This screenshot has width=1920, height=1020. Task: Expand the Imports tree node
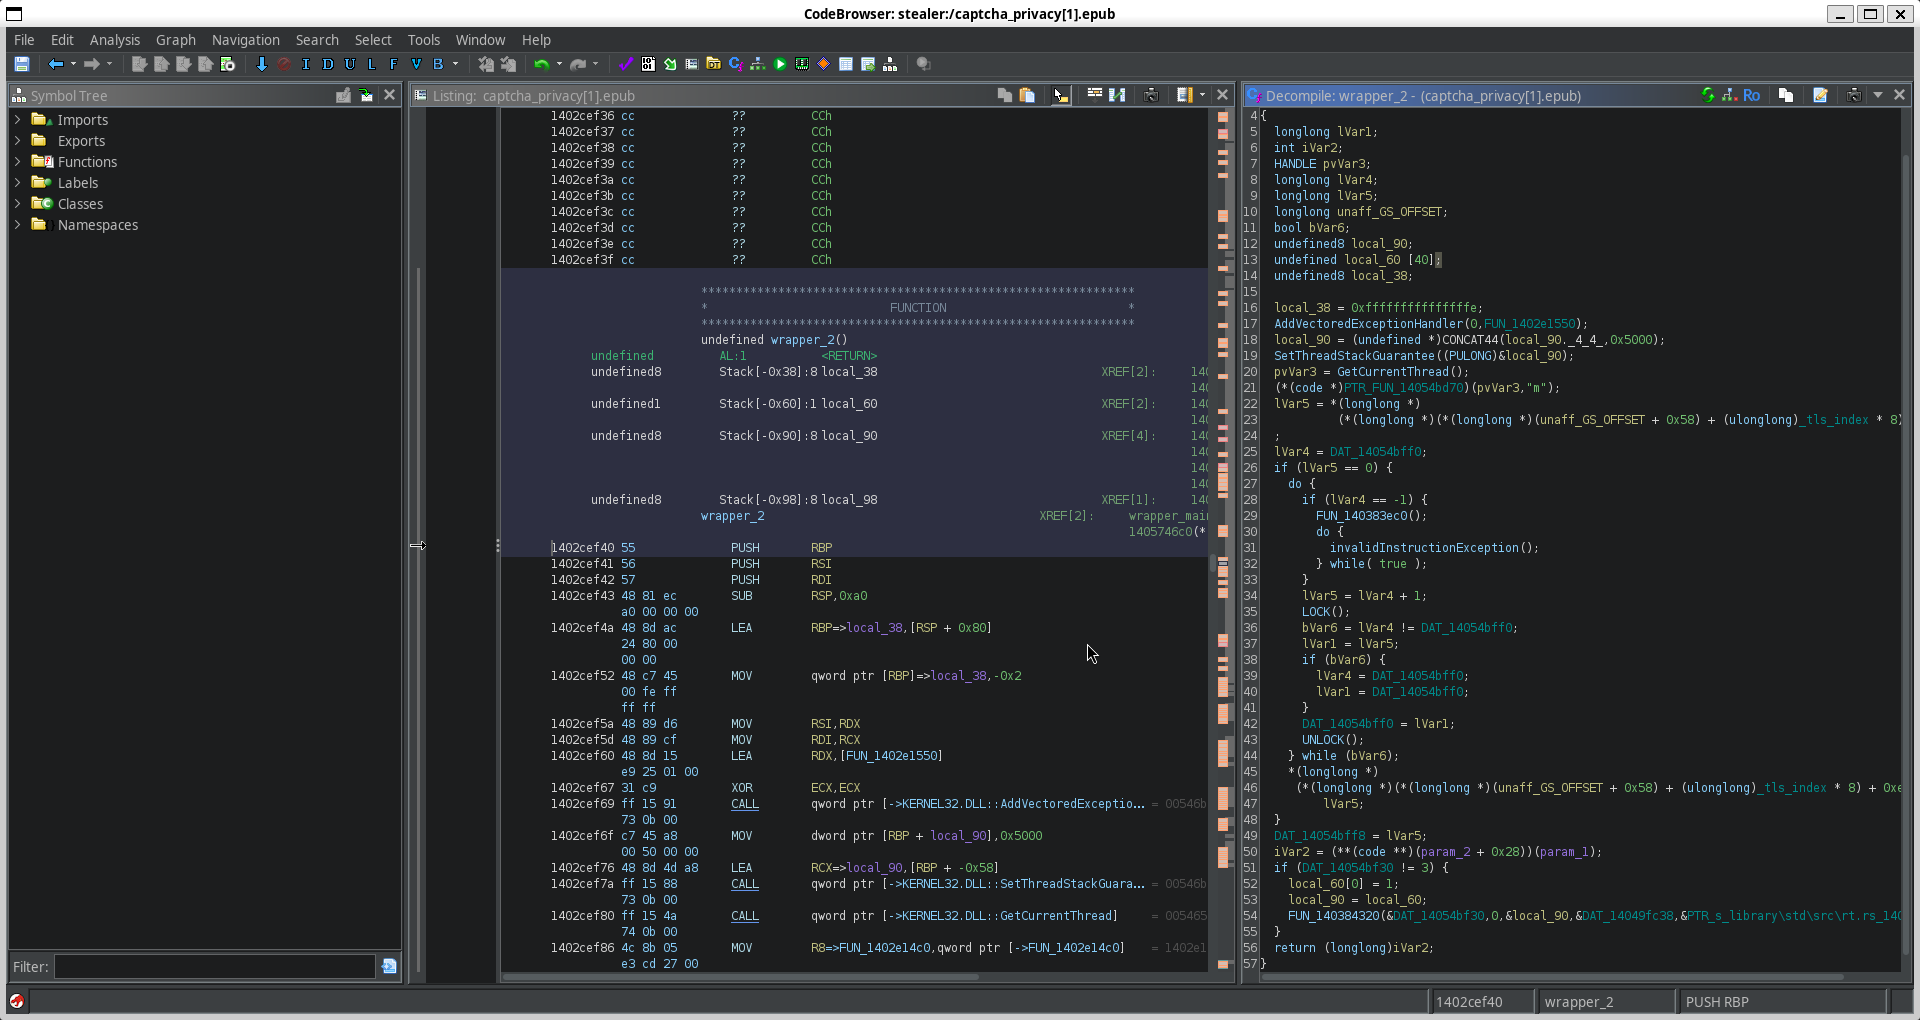point(17,120)
